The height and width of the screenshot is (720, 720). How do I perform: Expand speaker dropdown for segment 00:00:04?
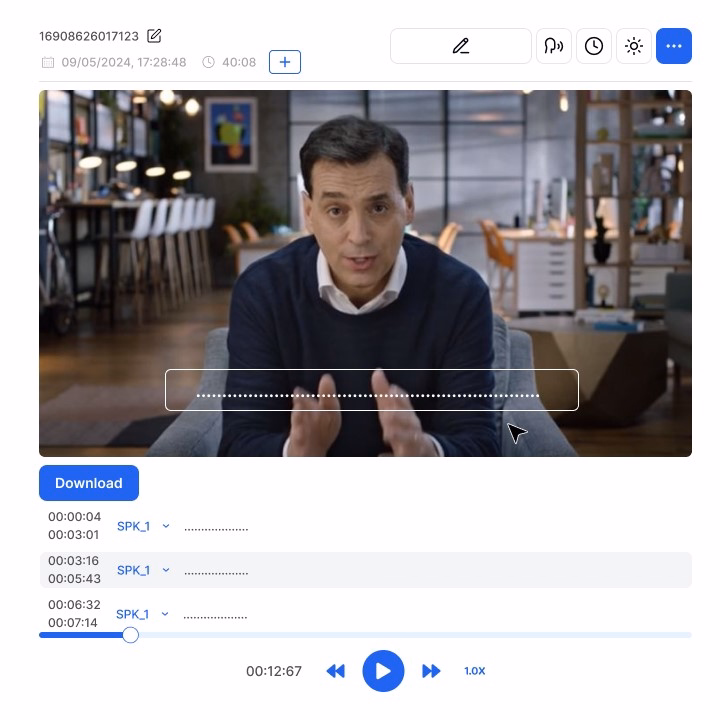166,526
